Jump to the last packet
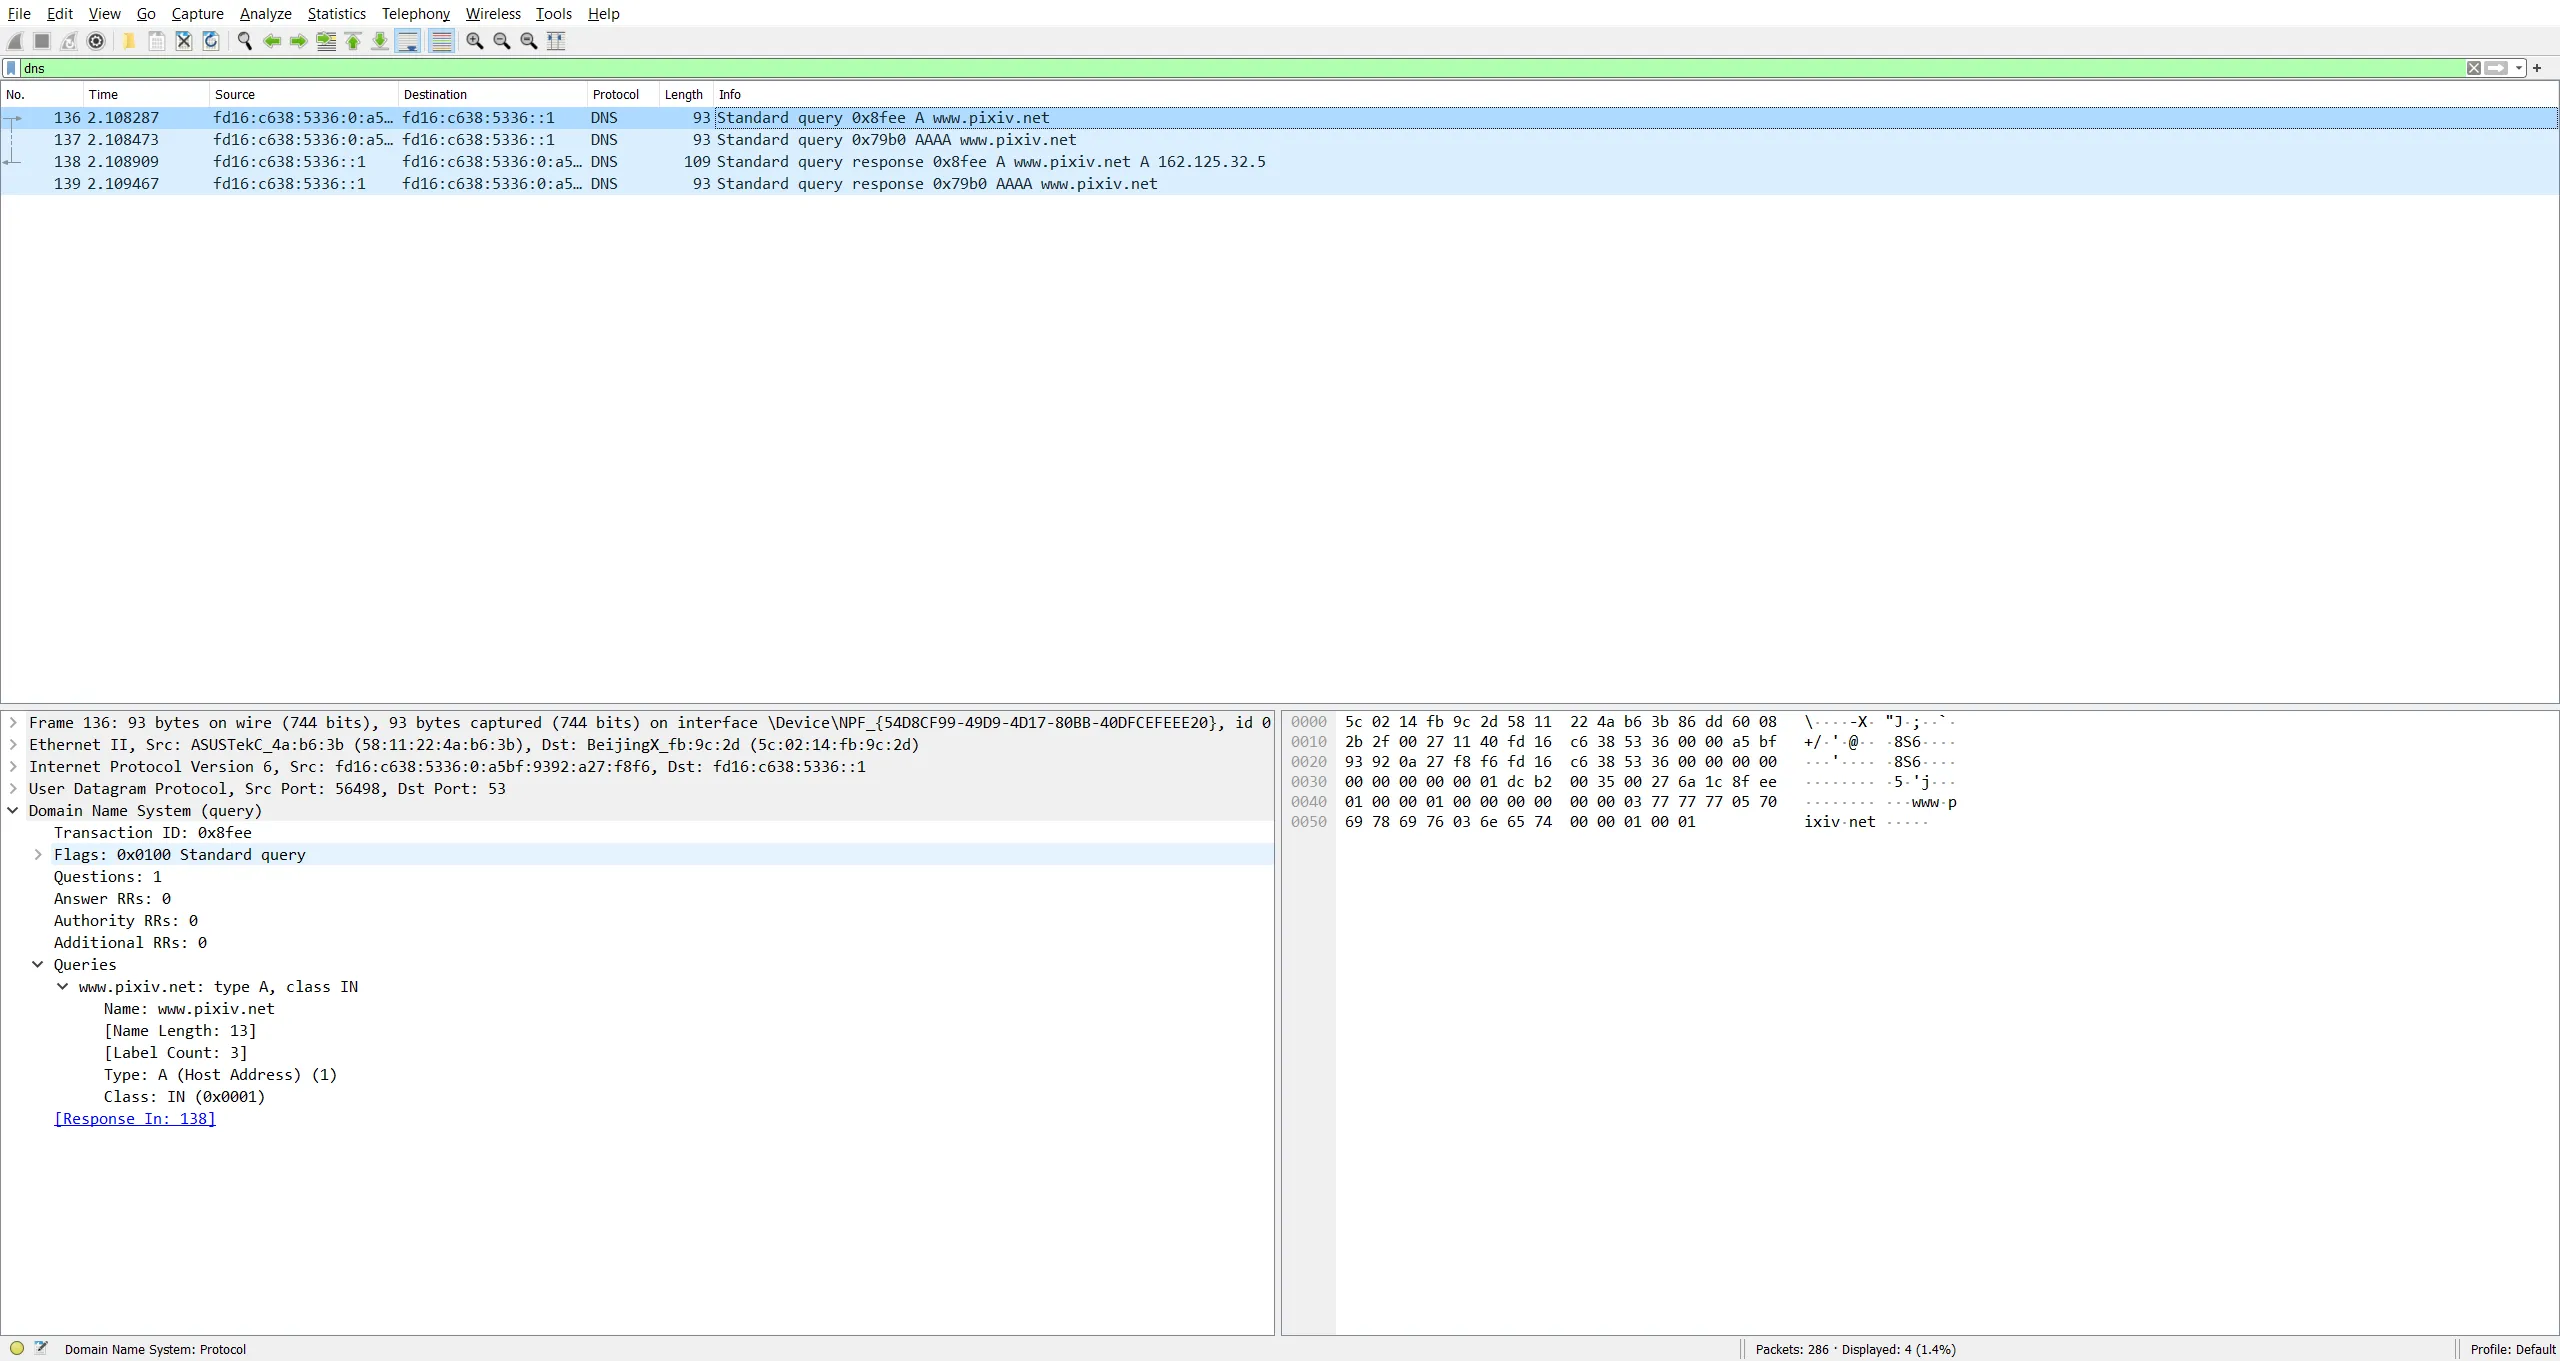The image size is (2560, 1361). pyautogui.click(x=380, y=41)
